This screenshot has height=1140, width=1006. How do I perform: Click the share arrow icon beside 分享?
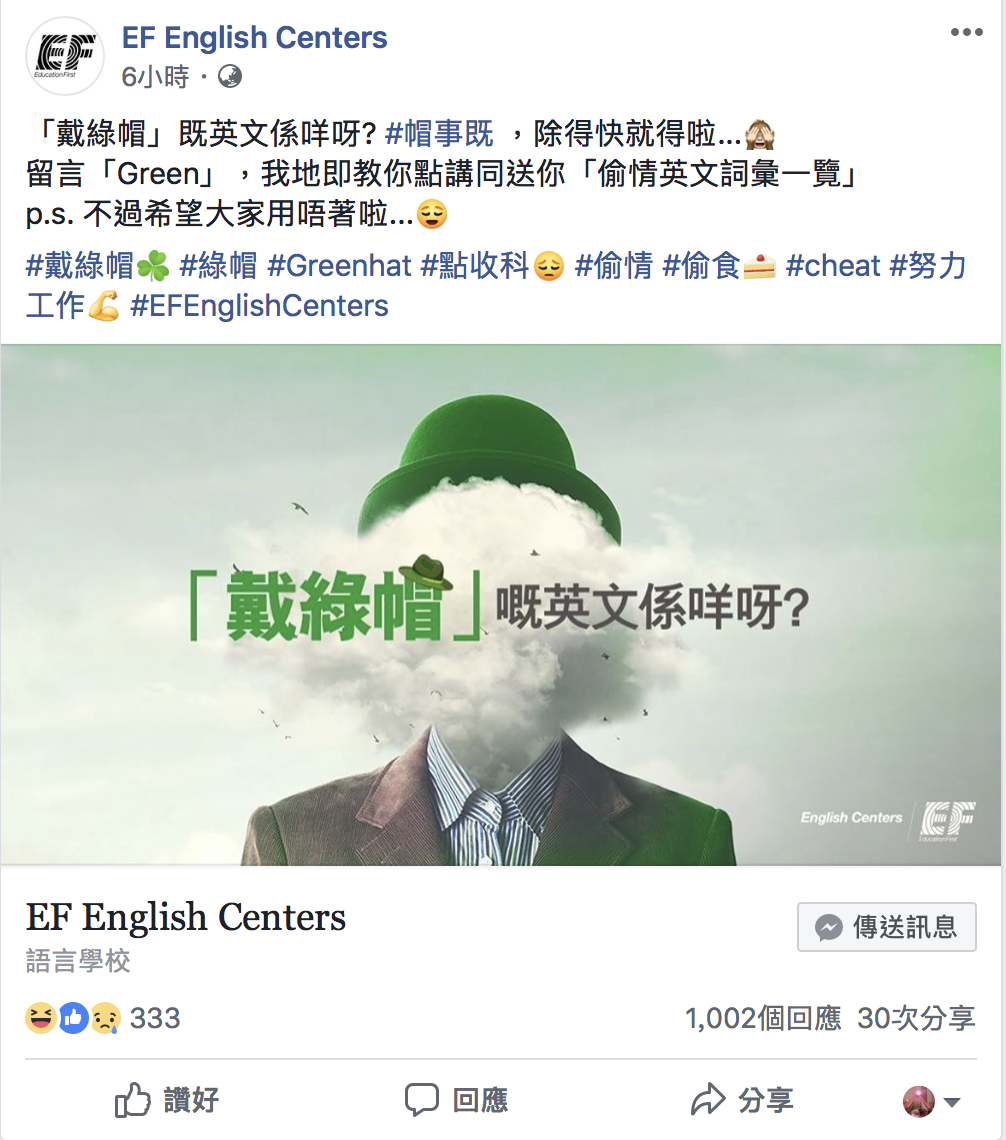pos(708,1099)
